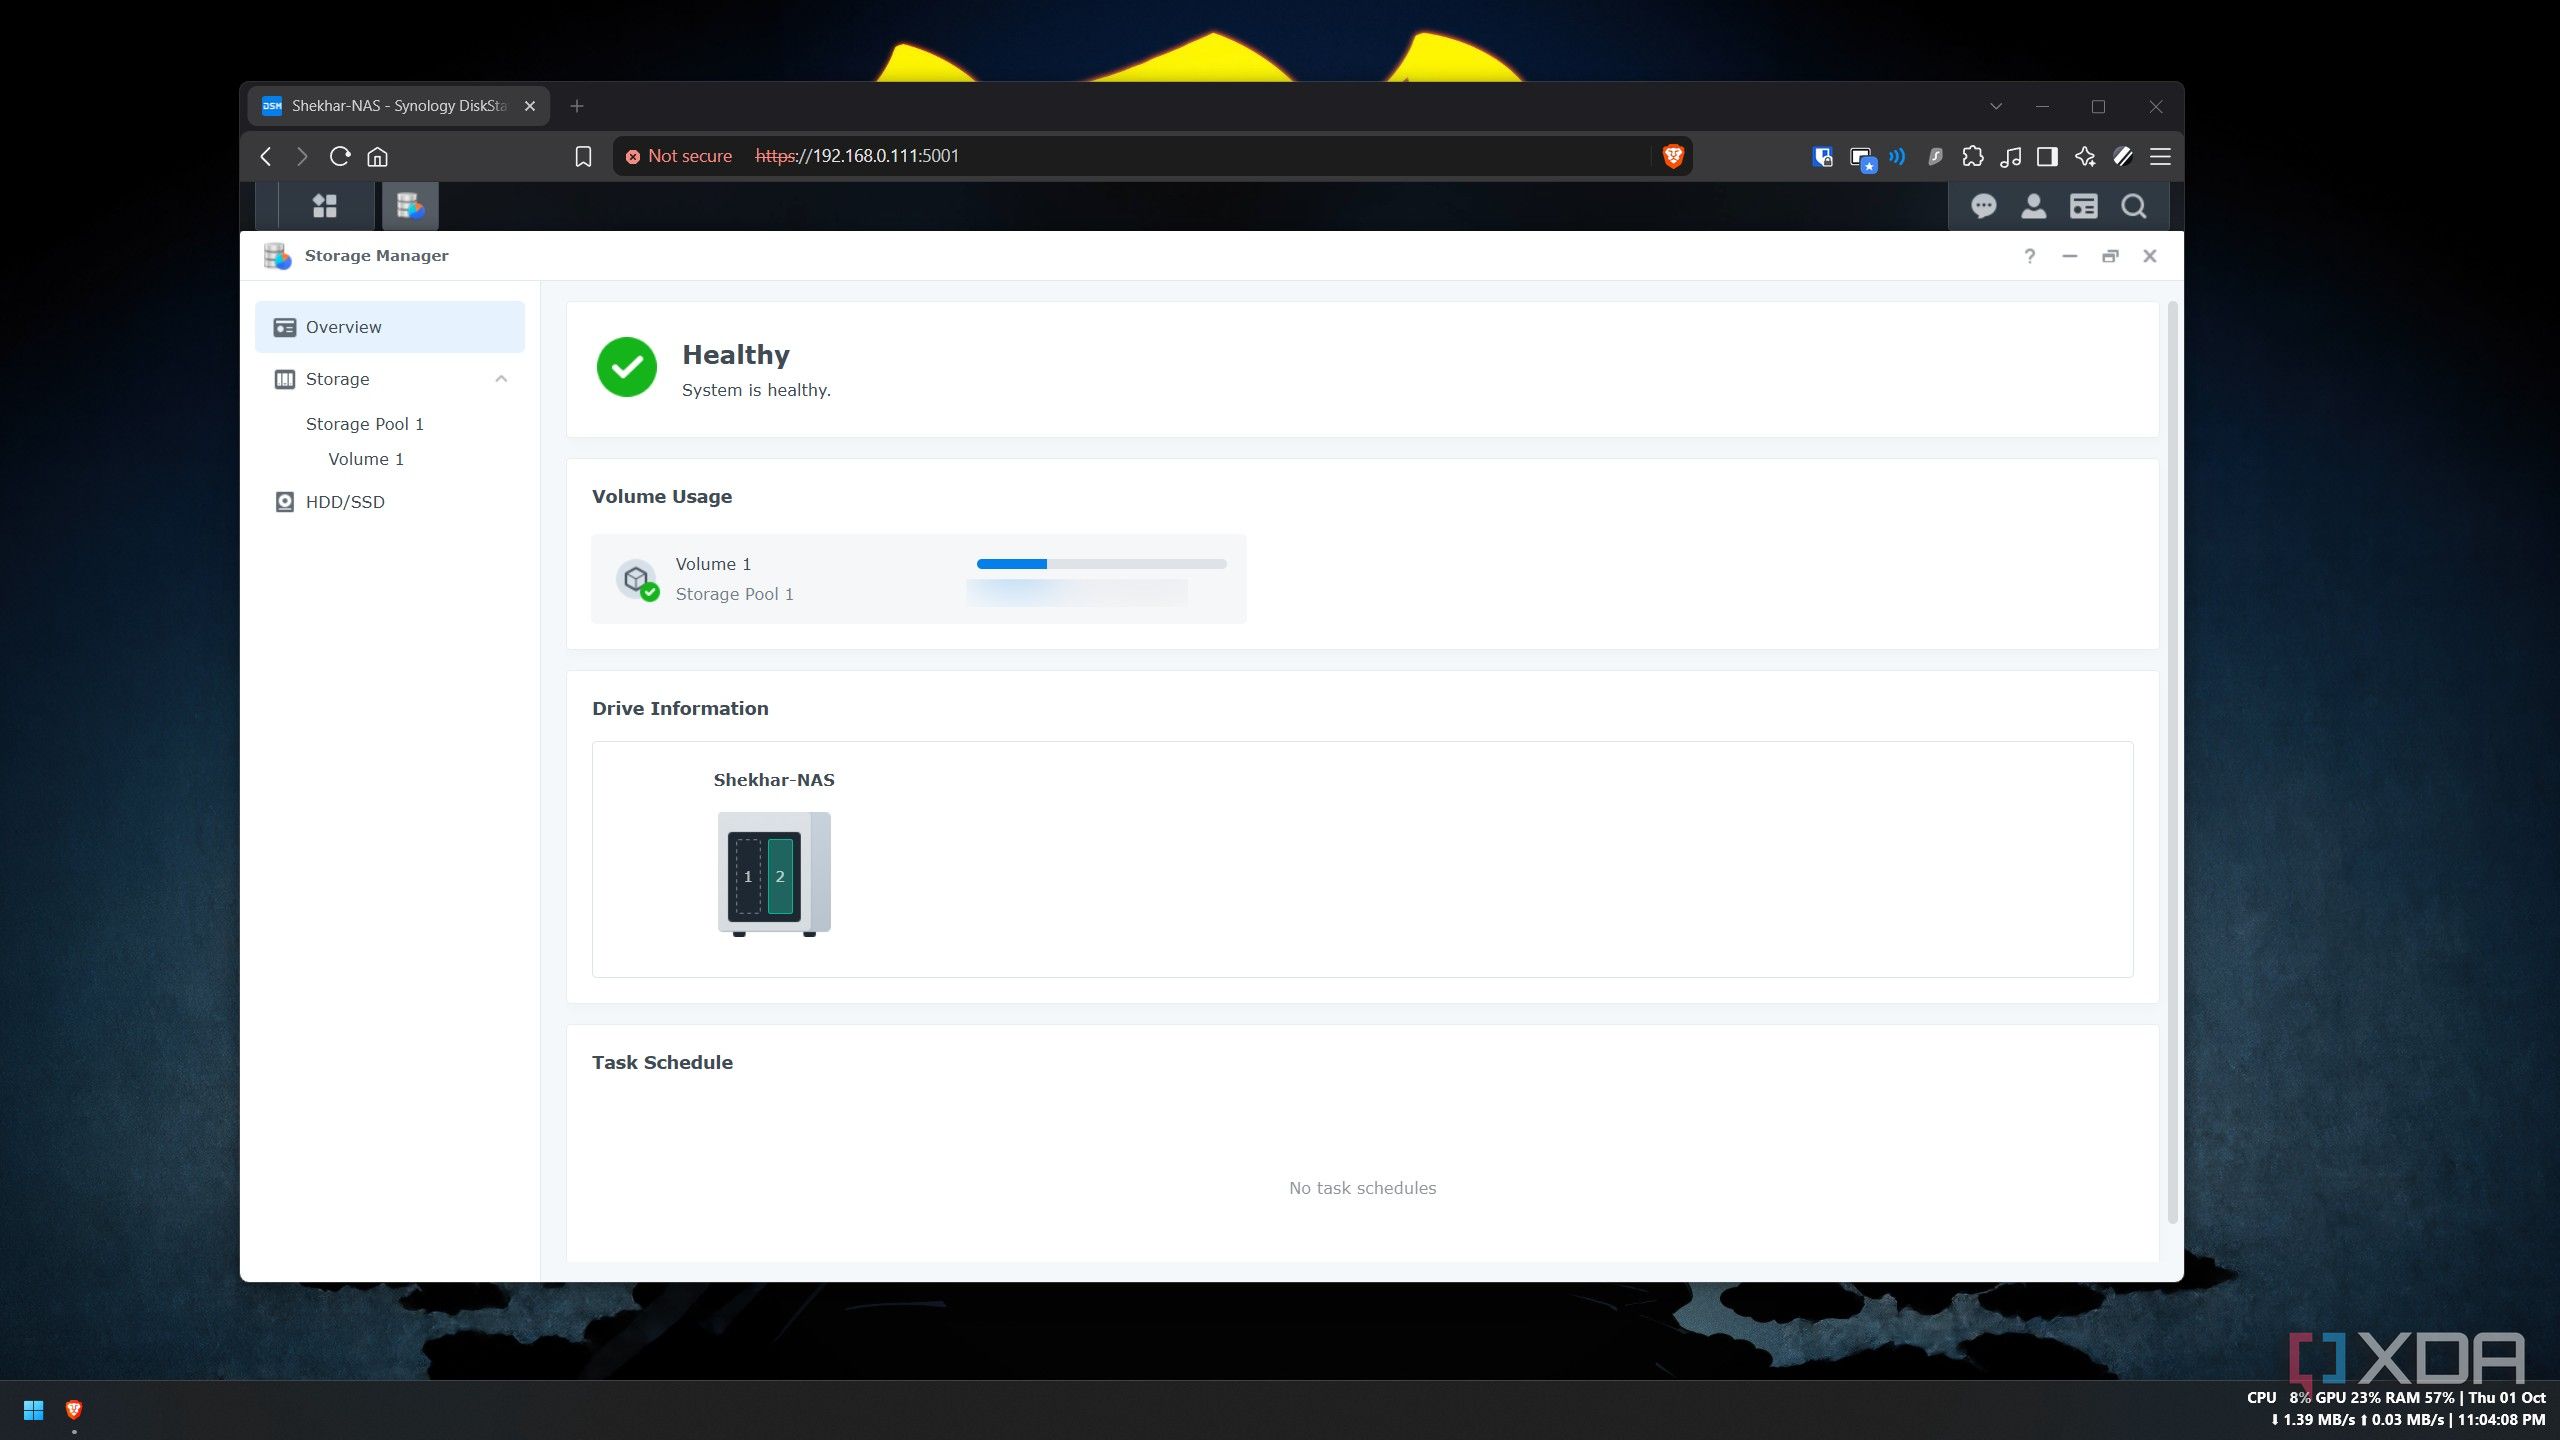2560x1440 pixels.
Task: Click empty drive bay 1 in NAS image
Action: (748, 876)
